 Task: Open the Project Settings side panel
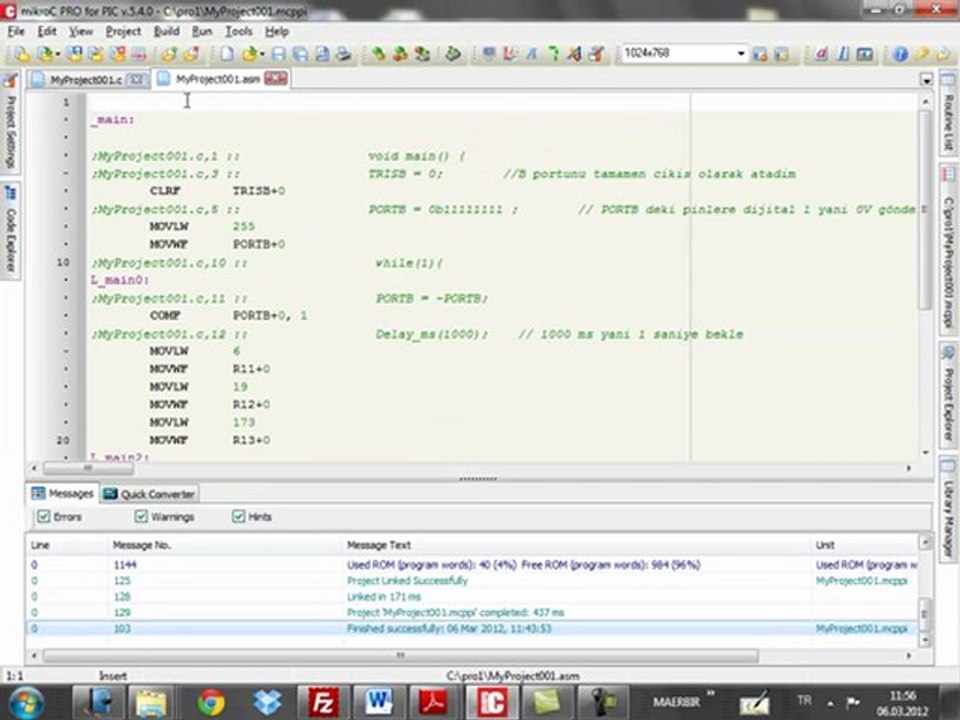tap(10, 122)
